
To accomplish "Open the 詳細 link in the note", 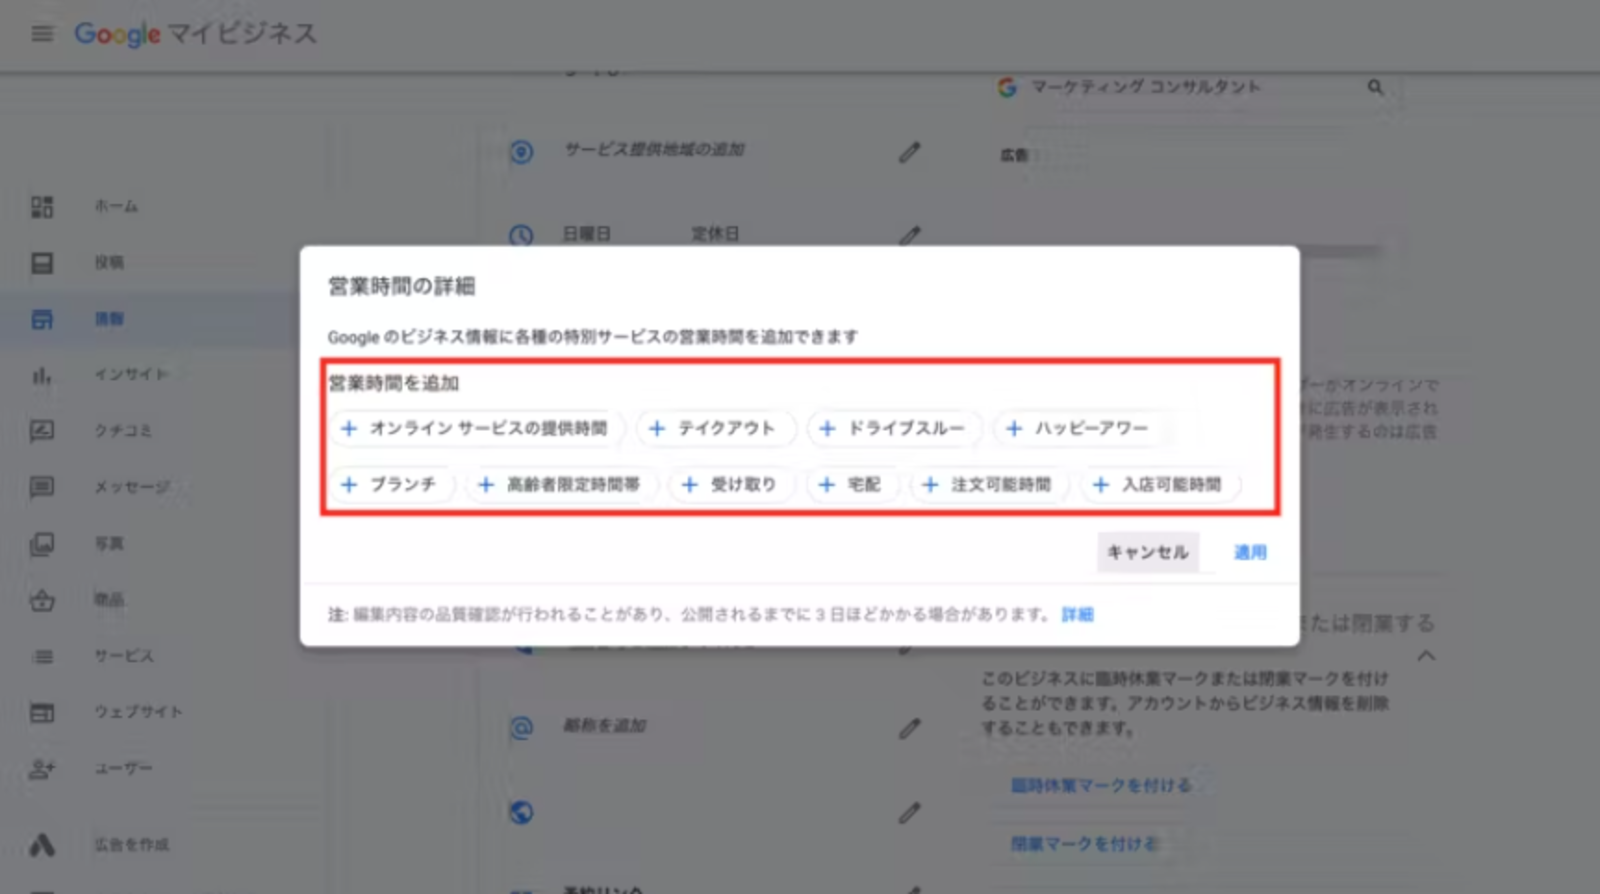I will [1077, 614].
